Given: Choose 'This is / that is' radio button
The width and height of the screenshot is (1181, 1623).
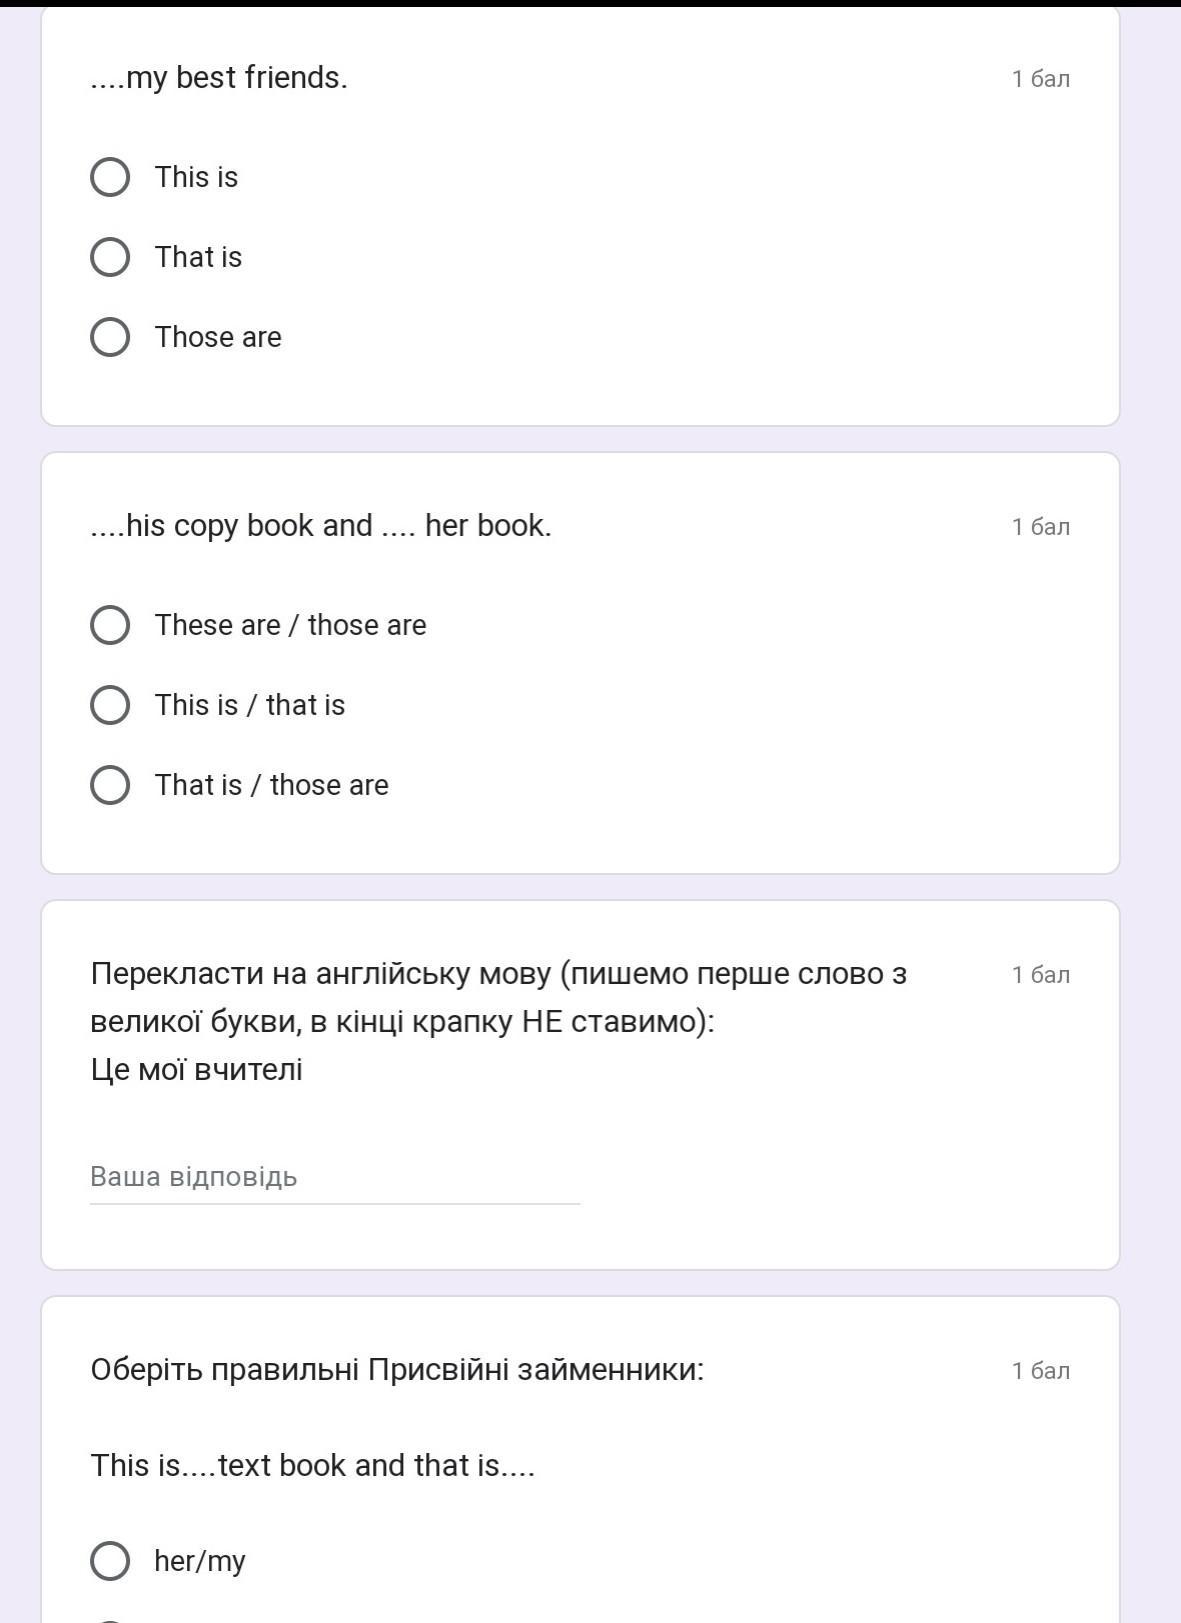Looking at the screenshot, I should (110, 705).
